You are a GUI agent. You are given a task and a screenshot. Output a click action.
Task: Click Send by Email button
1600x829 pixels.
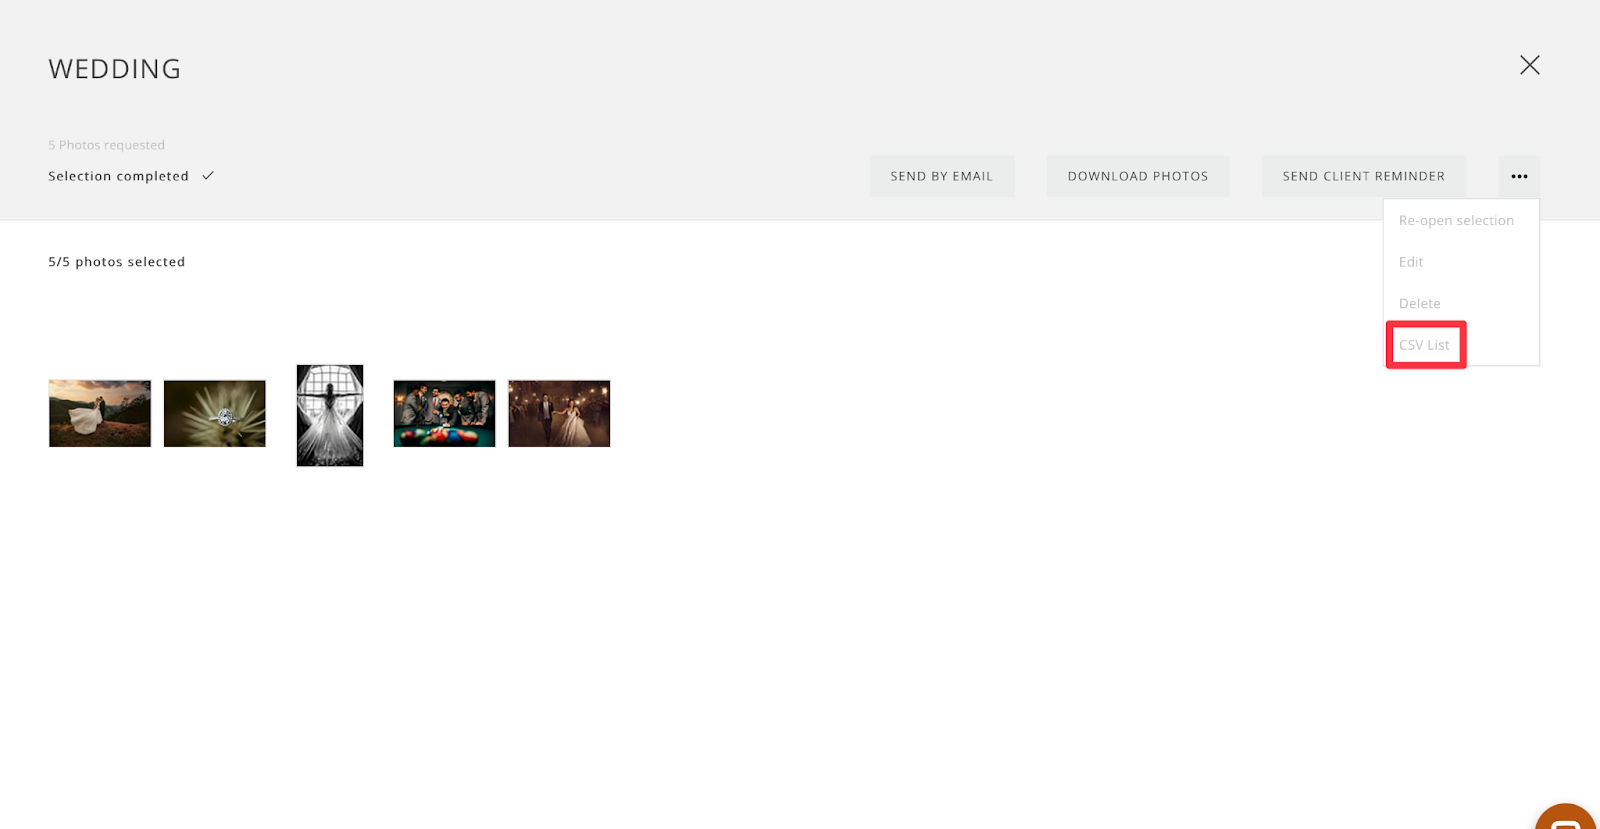(942, 176)
